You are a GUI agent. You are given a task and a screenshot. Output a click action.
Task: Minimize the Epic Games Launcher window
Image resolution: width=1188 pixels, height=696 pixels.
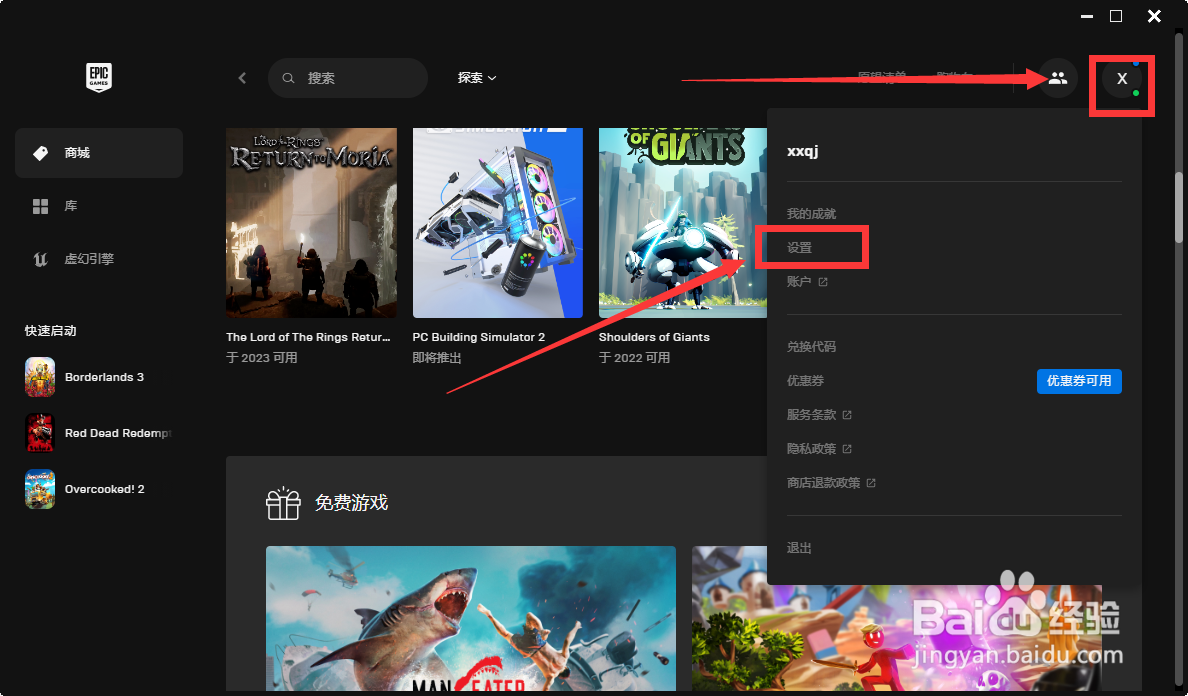[x=1087, y=16]
